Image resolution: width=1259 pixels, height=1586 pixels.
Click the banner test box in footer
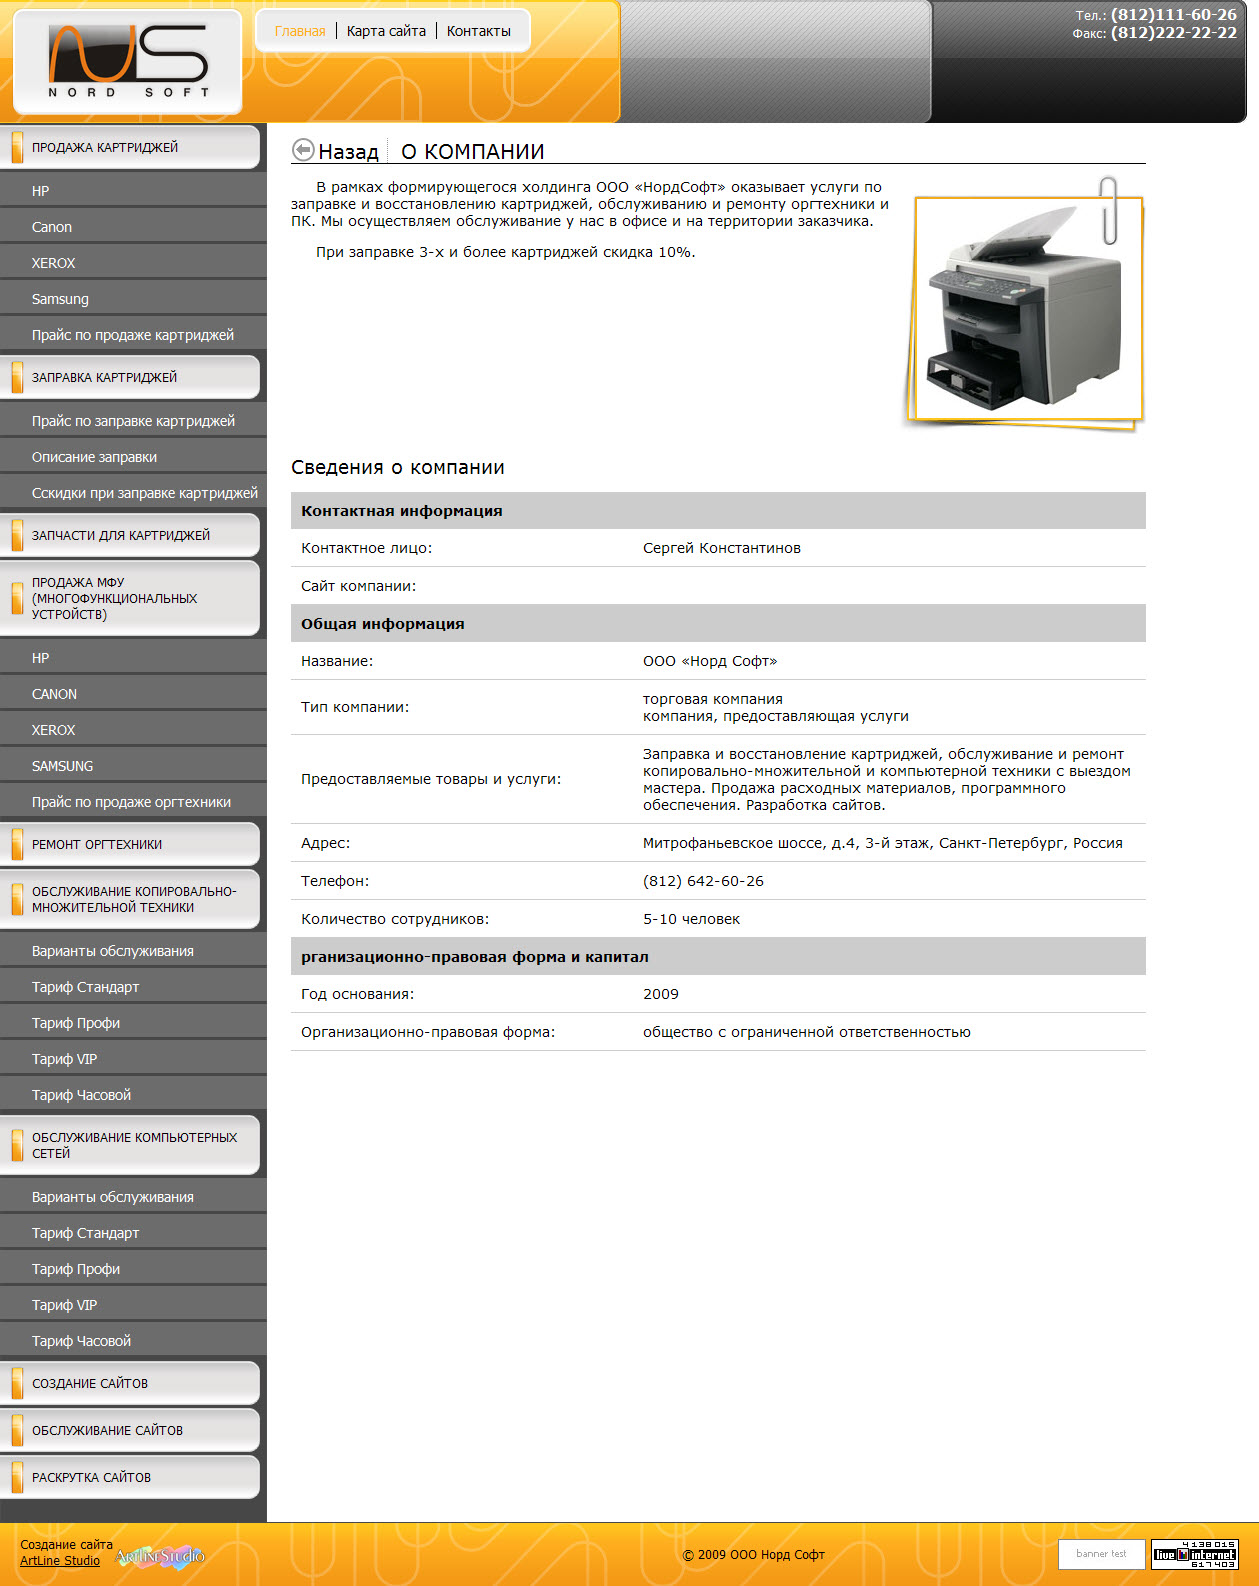1101,1554
